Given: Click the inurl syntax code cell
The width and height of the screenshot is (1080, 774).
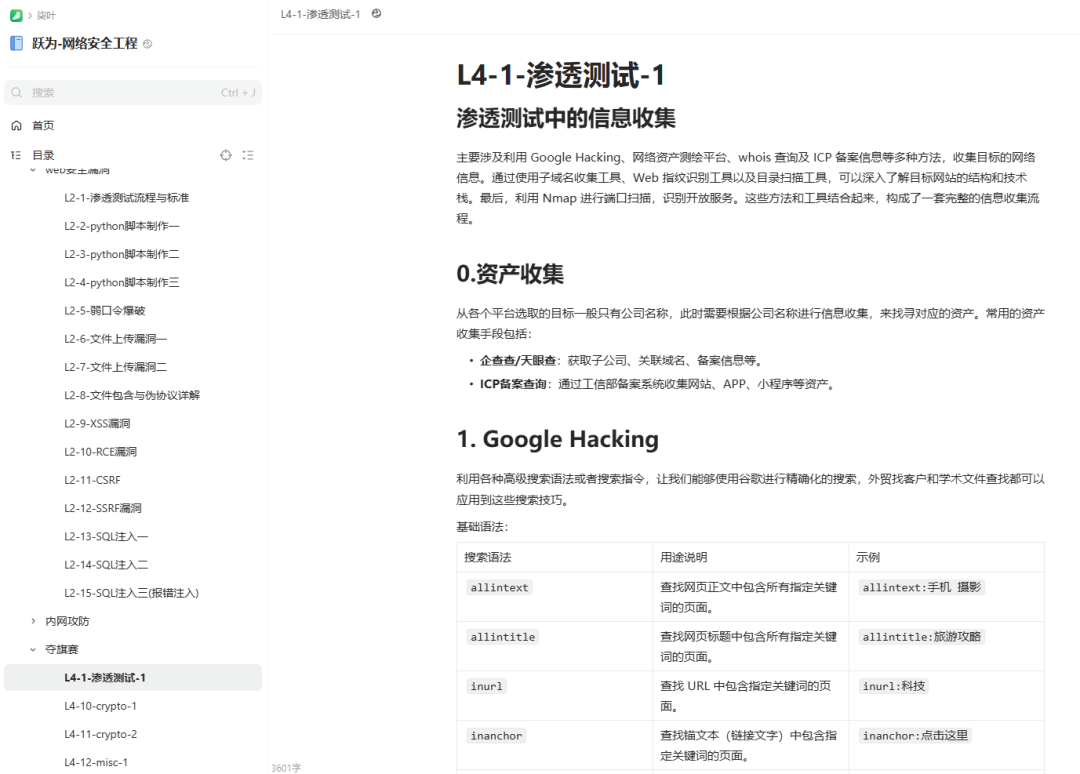Looking at the screenshot, I should [x=486, y=686].
